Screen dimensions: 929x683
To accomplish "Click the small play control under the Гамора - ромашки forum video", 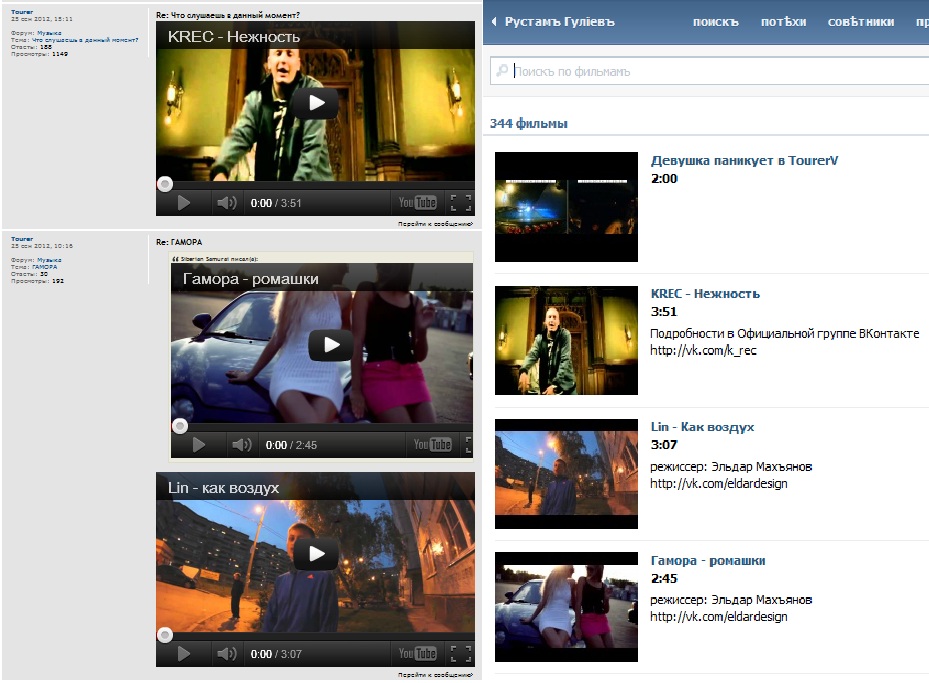I will pyautogui.click(x=198, y=445).
